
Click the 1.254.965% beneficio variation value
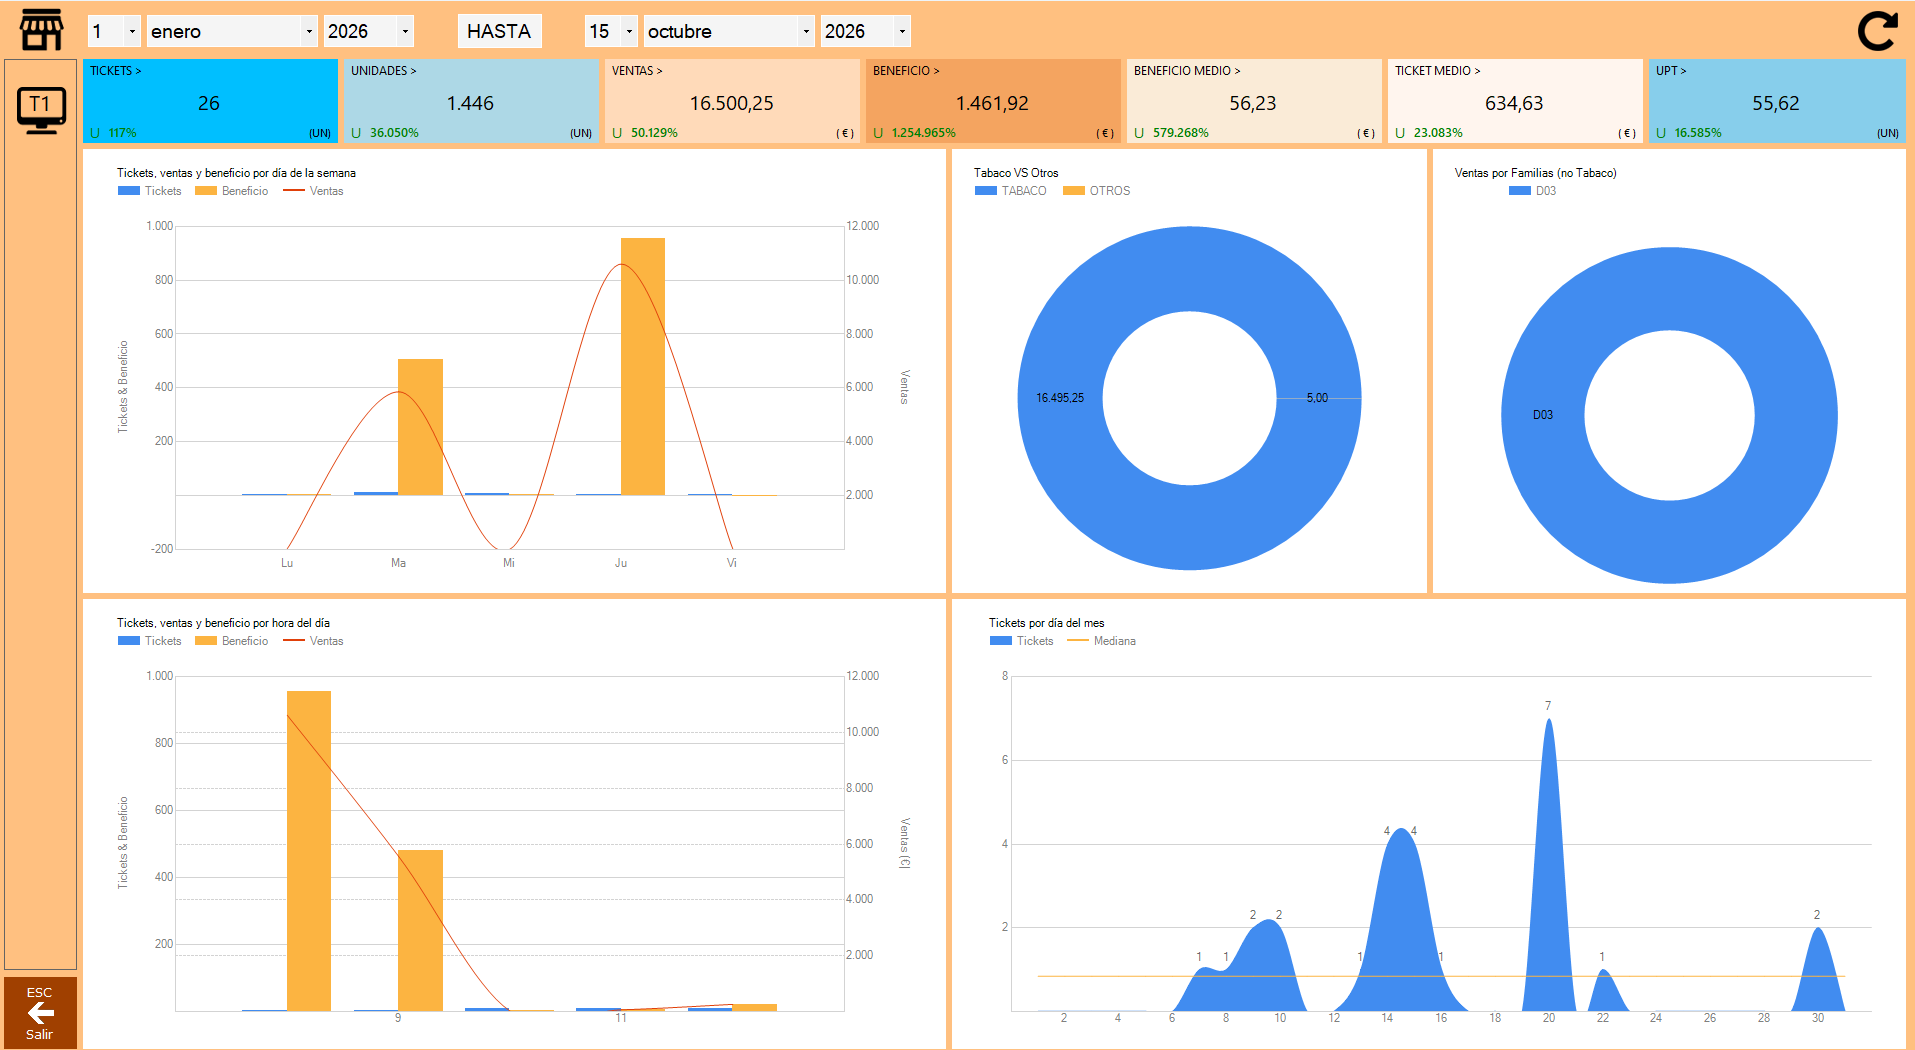(924, 133)
